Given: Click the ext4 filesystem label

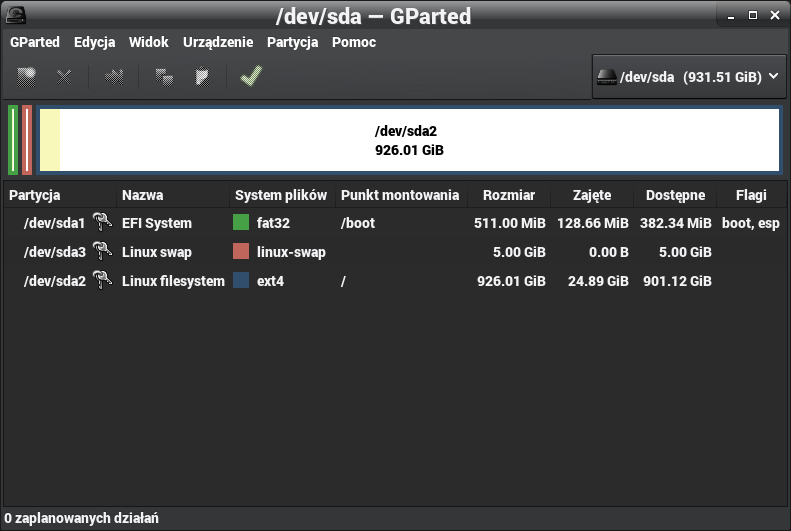Looking at the screenshot, I should [270, 281].
